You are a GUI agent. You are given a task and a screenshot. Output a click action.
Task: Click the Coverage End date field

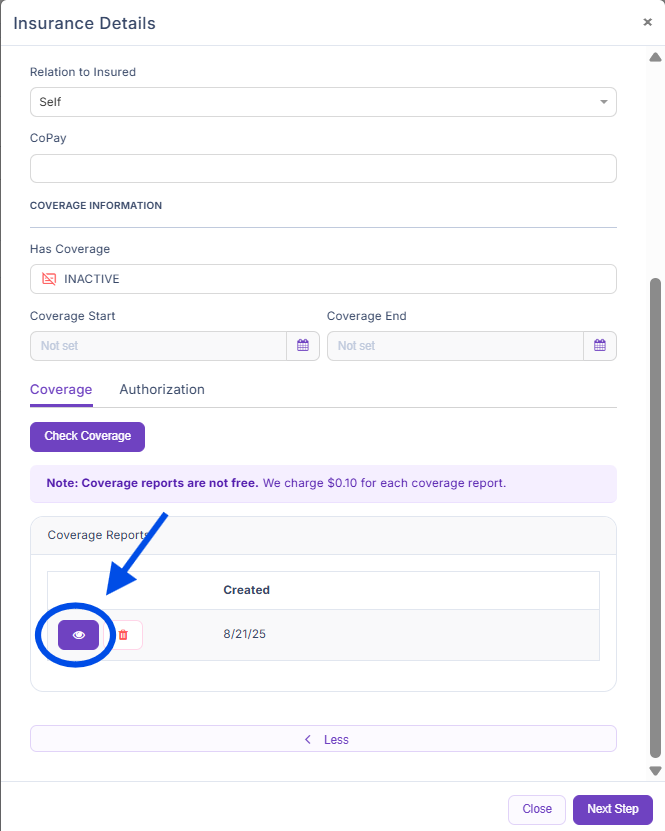tap(455, 346)
